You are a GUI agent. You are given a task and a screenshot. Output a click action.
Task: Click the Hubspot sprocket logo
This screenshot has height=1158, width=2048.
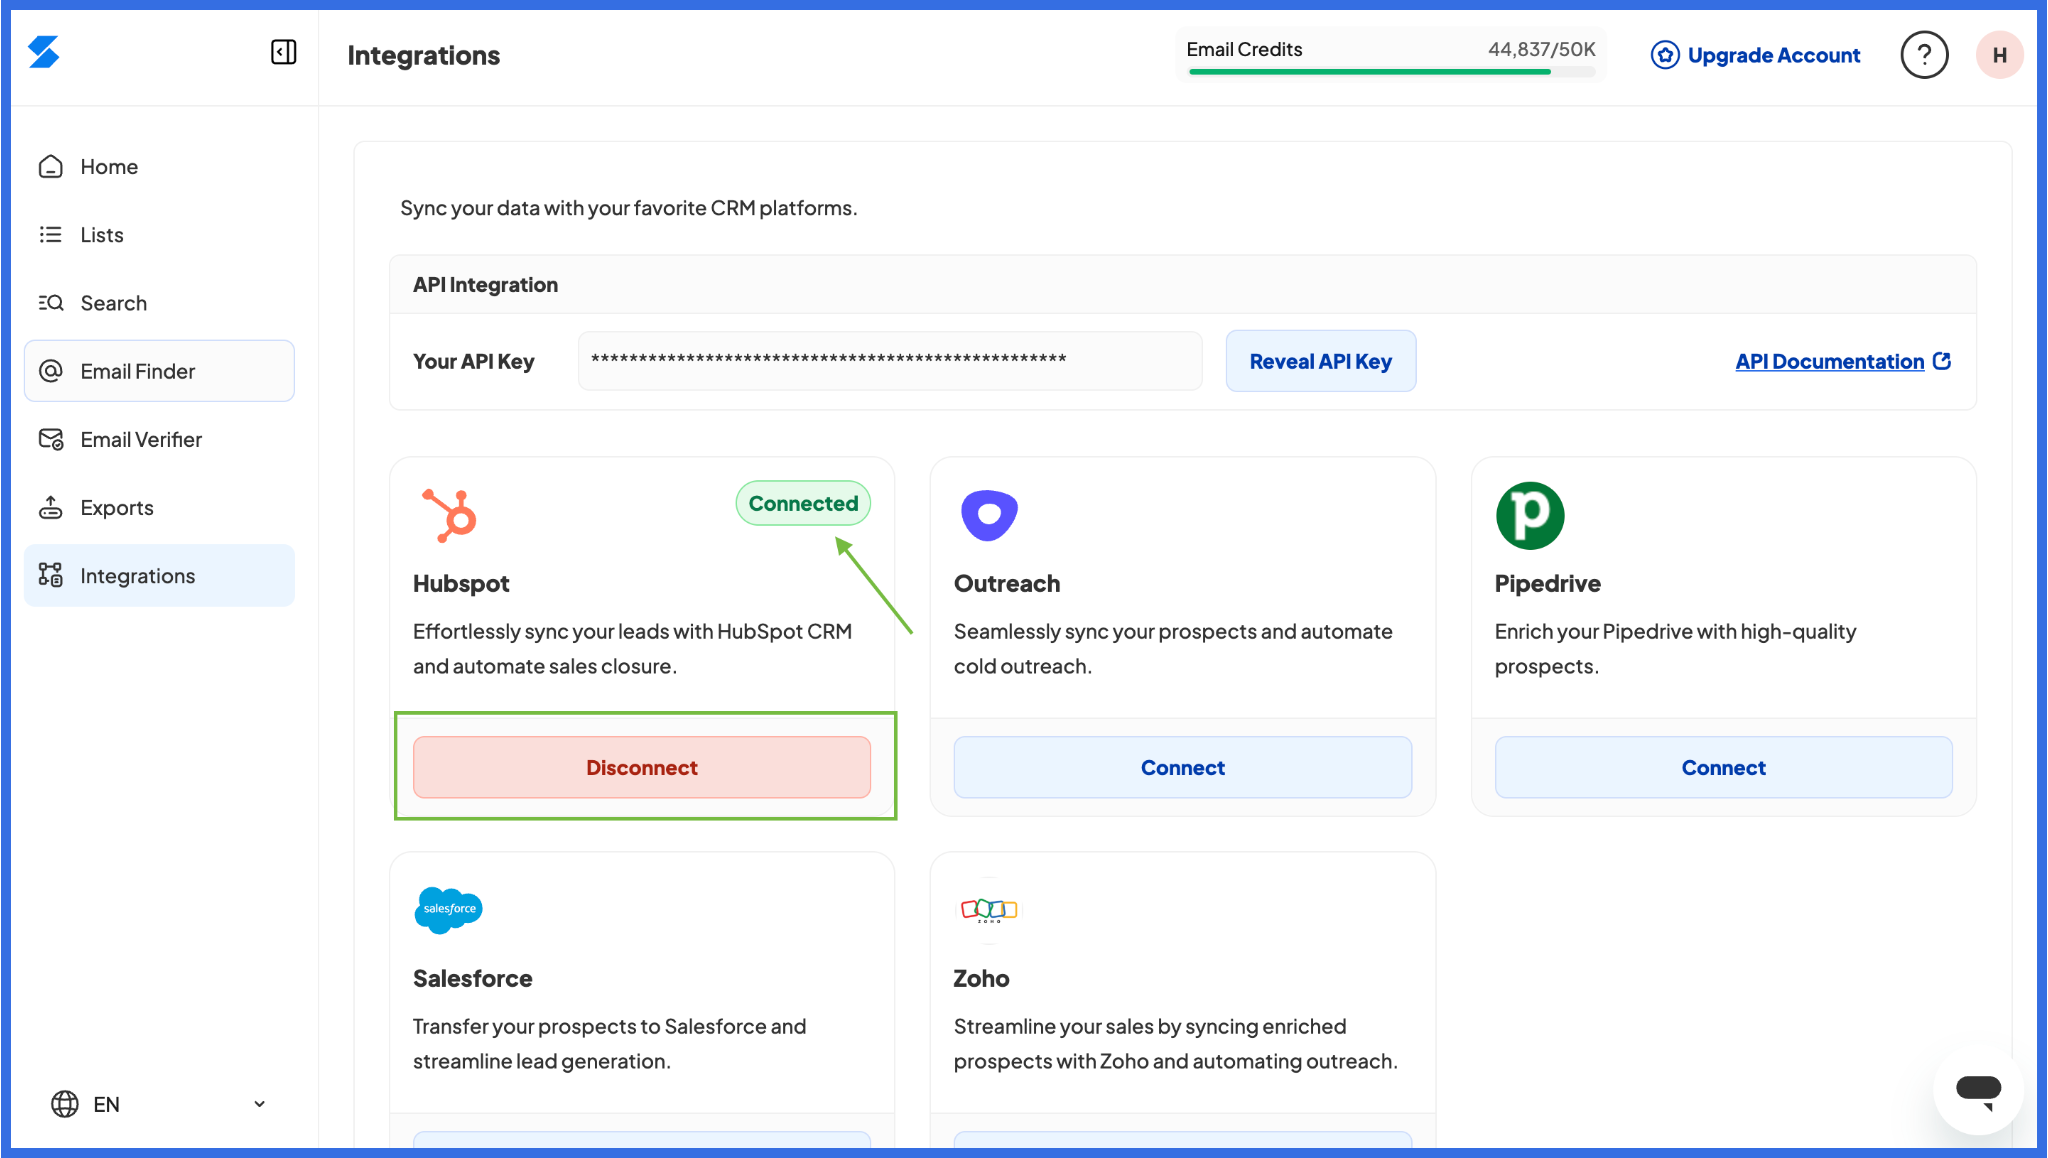coord(449,515)
